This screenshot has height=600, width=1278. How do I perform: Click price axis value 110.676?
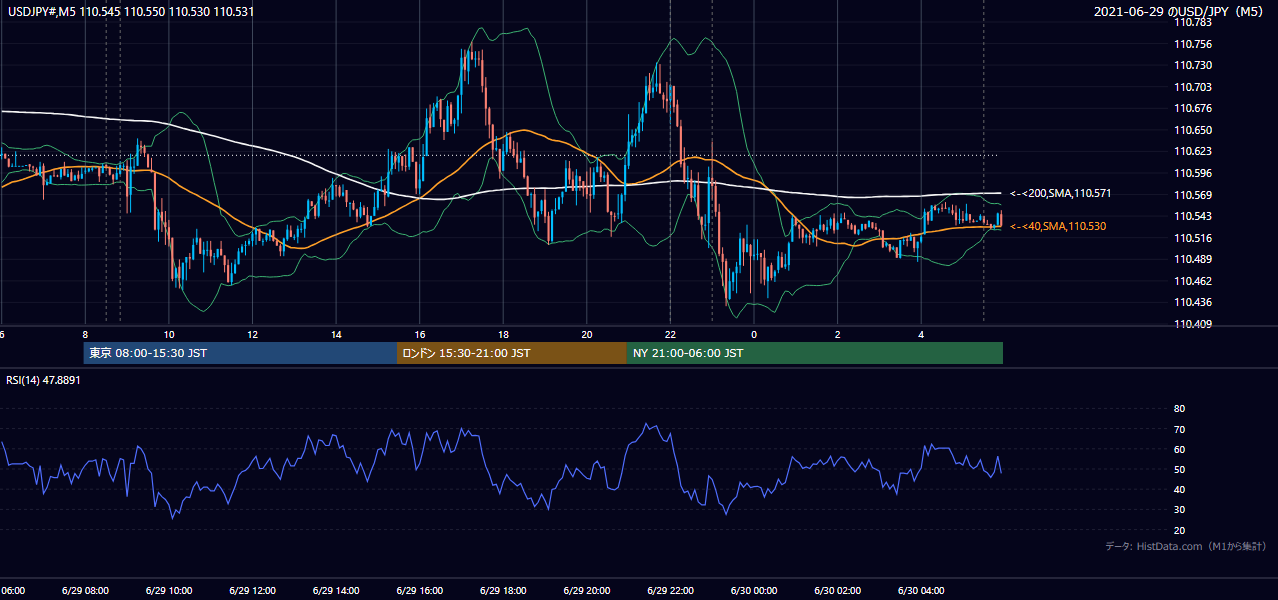click(x=1195, y=109)
